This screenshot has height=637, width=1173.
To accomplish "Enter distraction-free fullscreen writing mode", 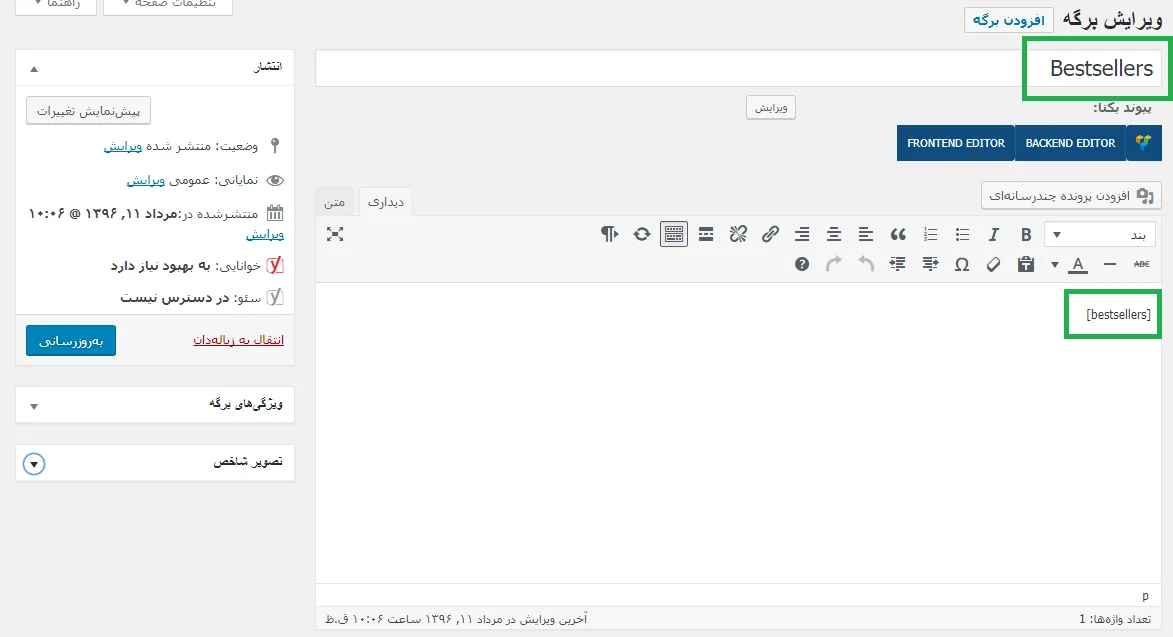I will pyautogui.click(x=335, y=234).
